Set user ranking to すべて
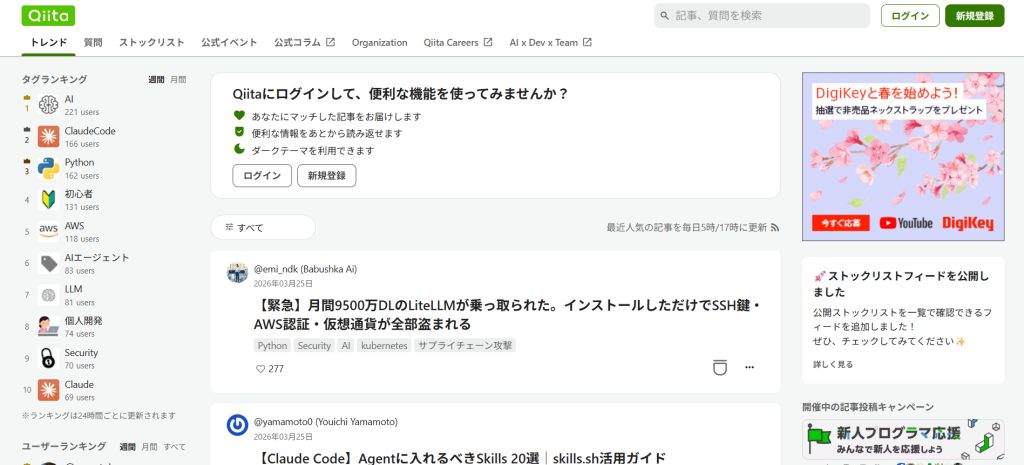This screenshot has width=1024, height=465. tap(175, 447)
